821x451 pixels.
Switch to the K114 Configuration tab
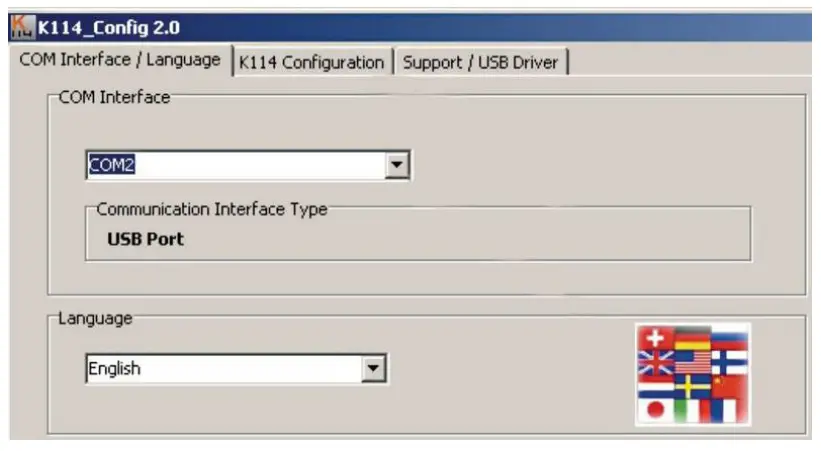[x=311, y=62]
